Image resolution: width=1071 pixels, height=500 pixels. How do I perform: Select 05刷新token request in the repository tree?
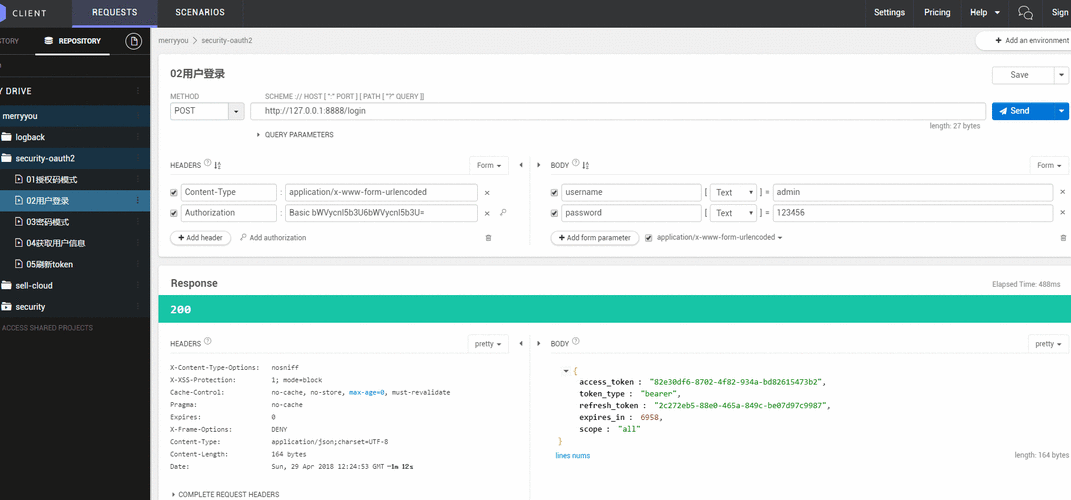coord(50,264)
